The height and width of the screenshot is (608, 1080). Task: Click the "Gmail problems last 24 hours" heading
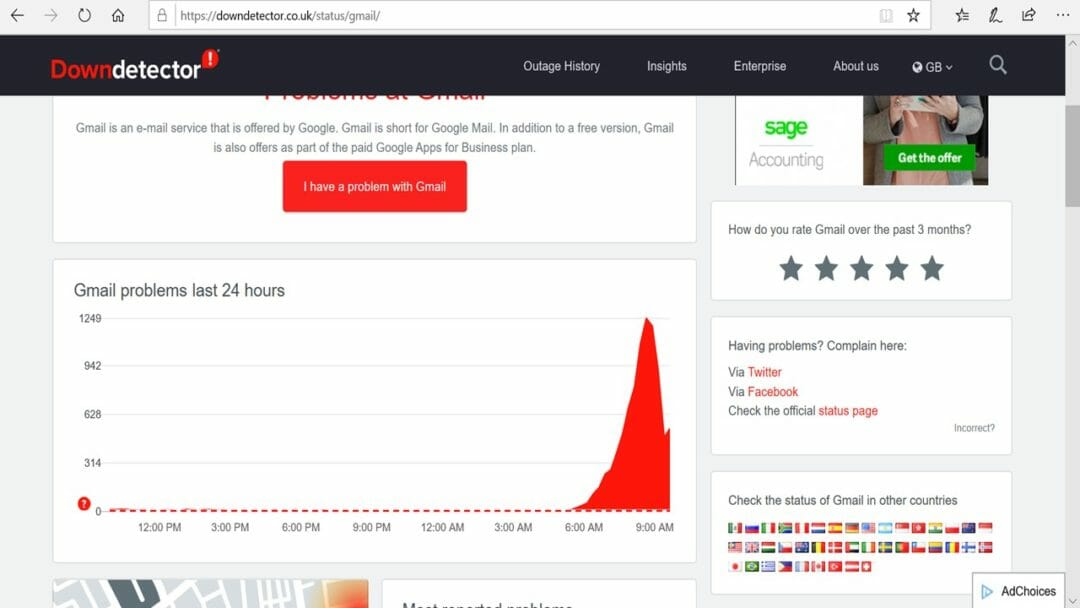point(179,290)
